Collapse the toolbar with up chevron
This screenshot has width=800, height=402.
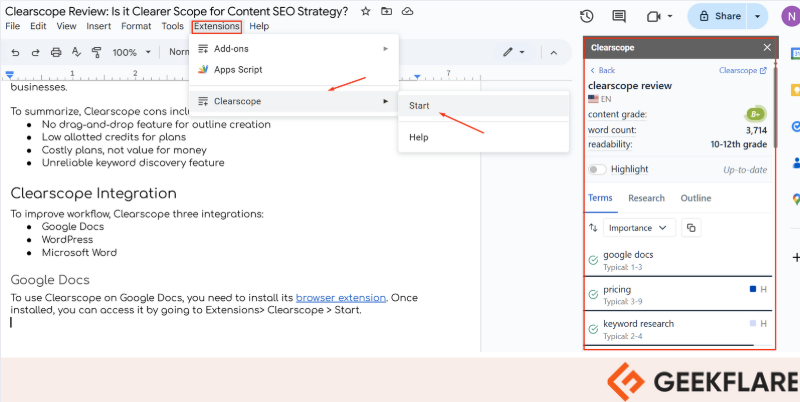coord(554,53)
